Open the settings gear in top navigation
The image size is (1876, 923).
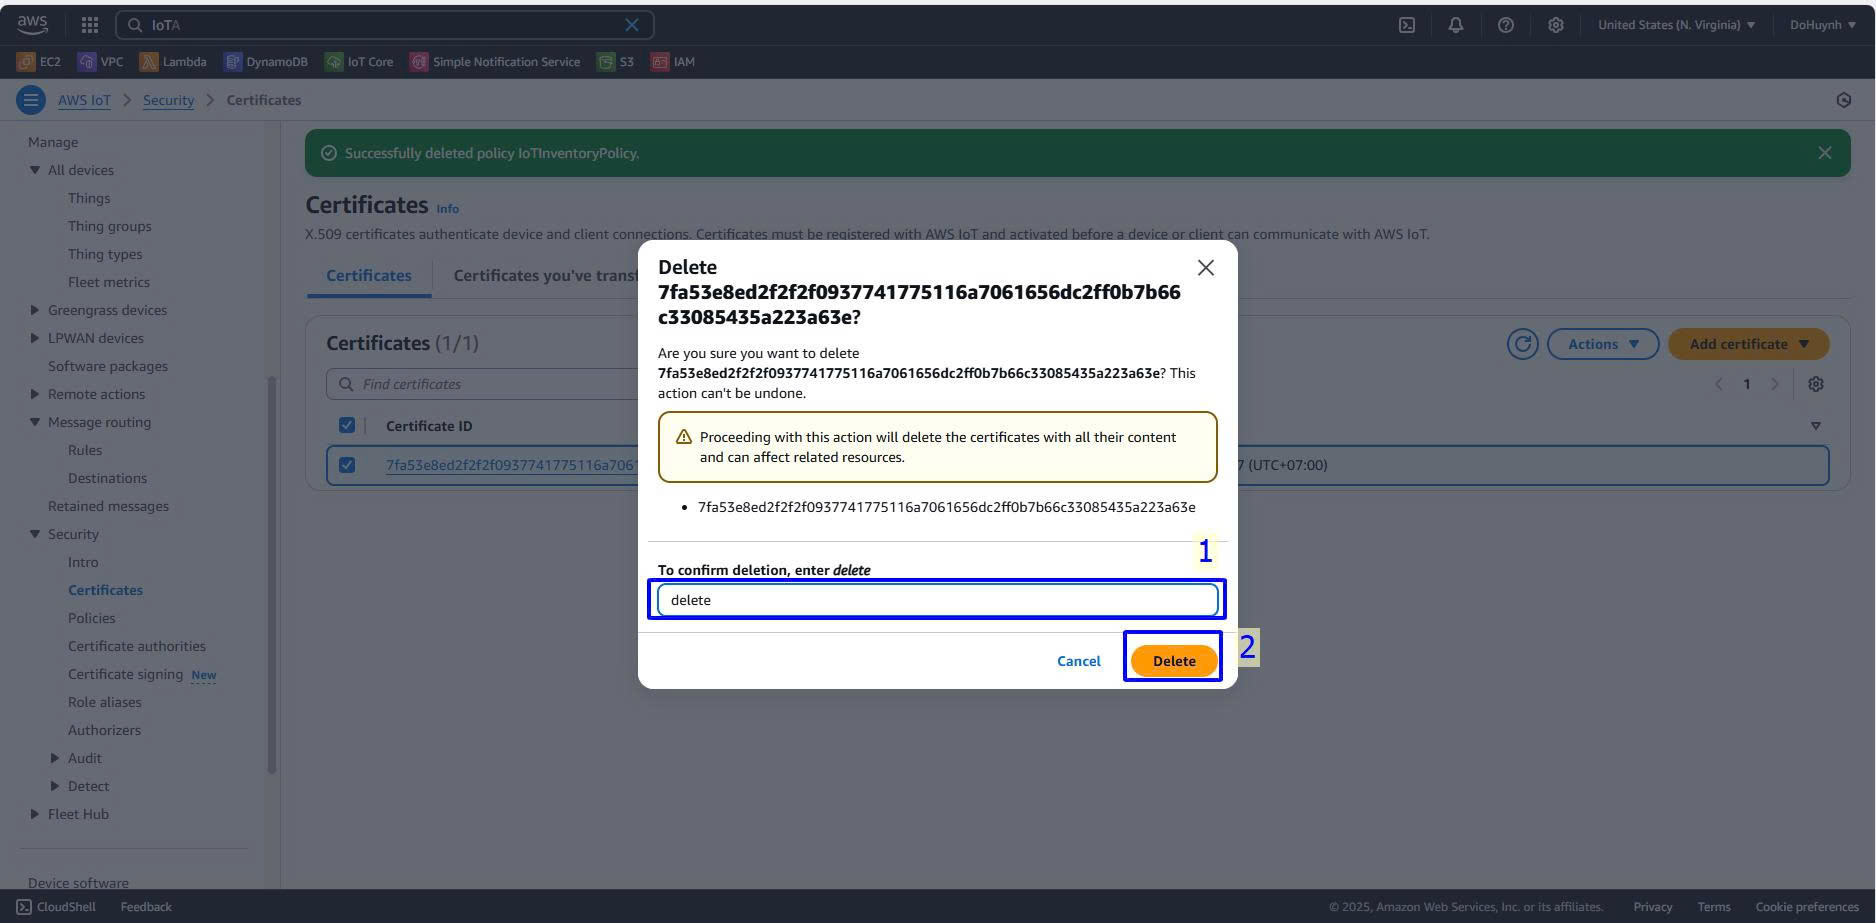click(1555, 25)
